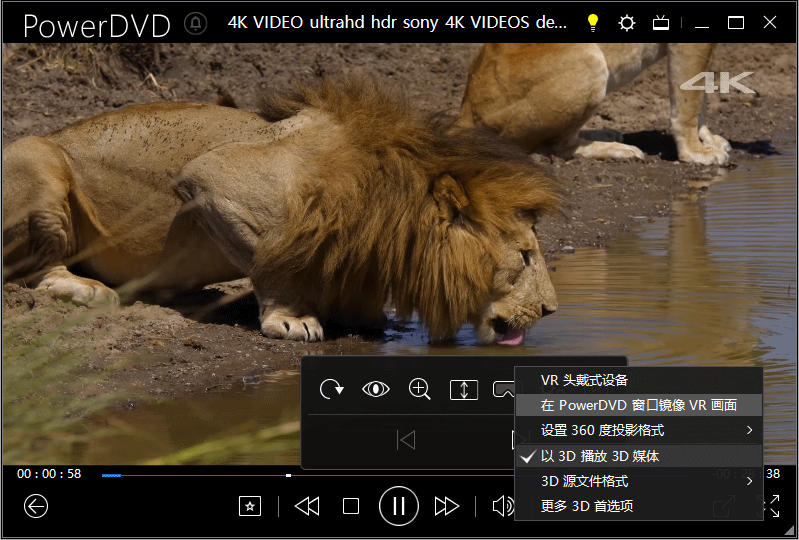Click the eye icon in the popup panel
Screen dimensions: 799x540
376,389
